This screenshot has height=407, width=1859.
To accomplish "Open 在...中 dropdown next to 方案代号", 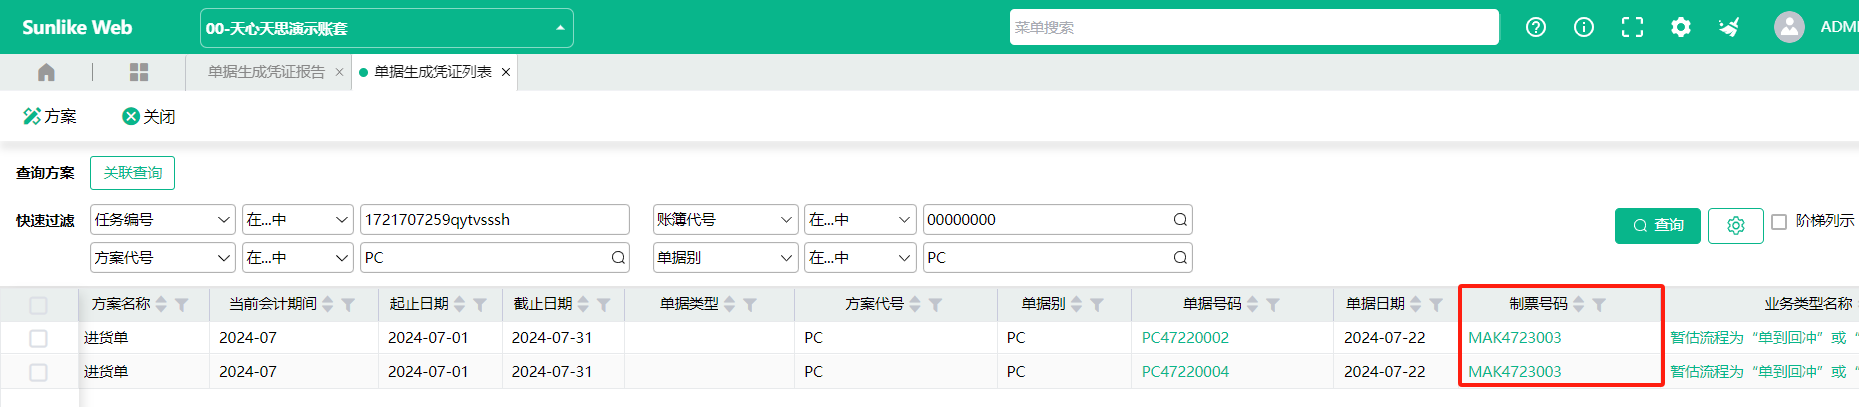I will point(298,258).
